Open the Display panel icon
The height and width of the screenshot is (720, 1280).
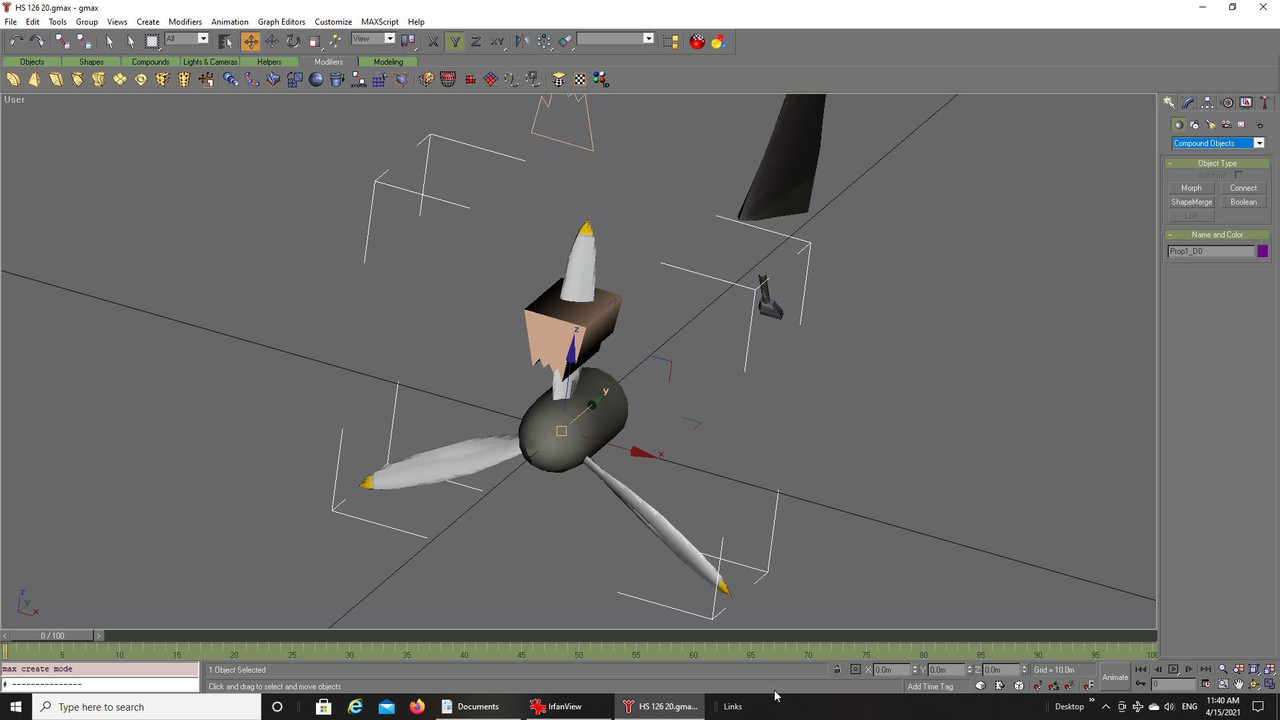click(1246, 102)
